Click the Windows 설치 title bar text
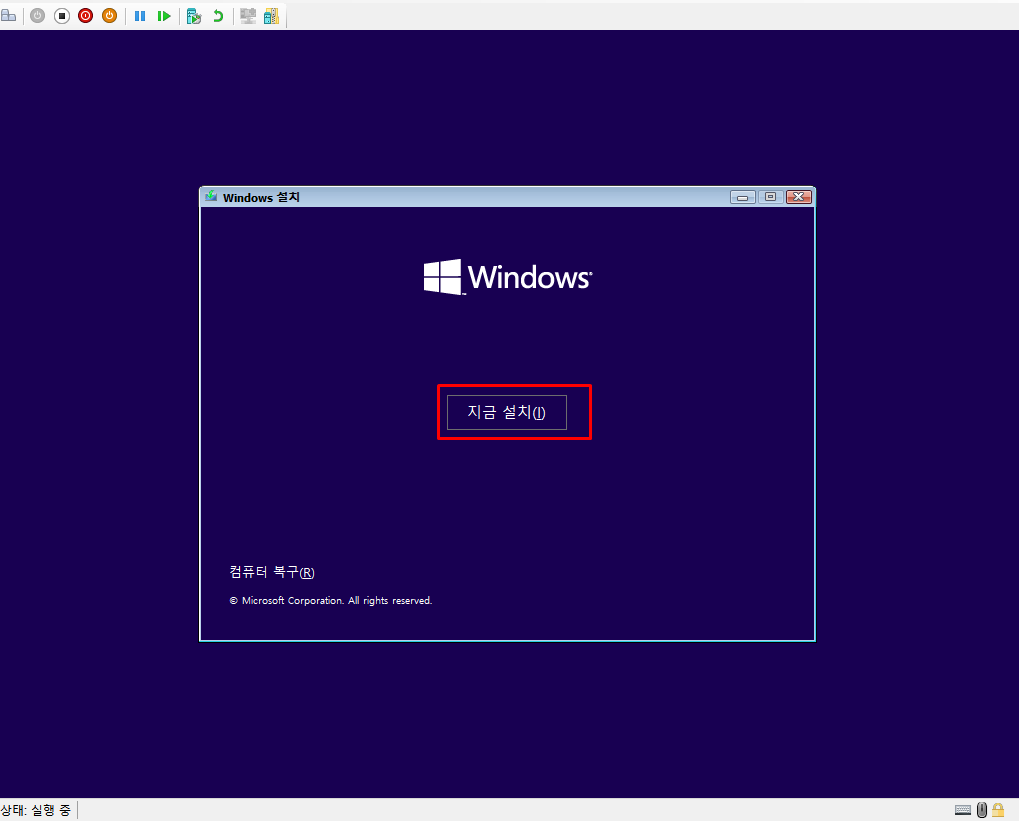This screenshot has width=1019, height=821. click(x=261, y=197)
